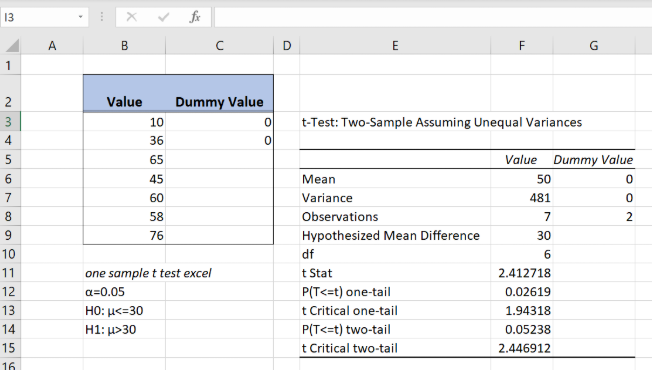The width and height of the screenshot is (652, 370).
Task: Select cell containing 65
Action: pos(124,160)
